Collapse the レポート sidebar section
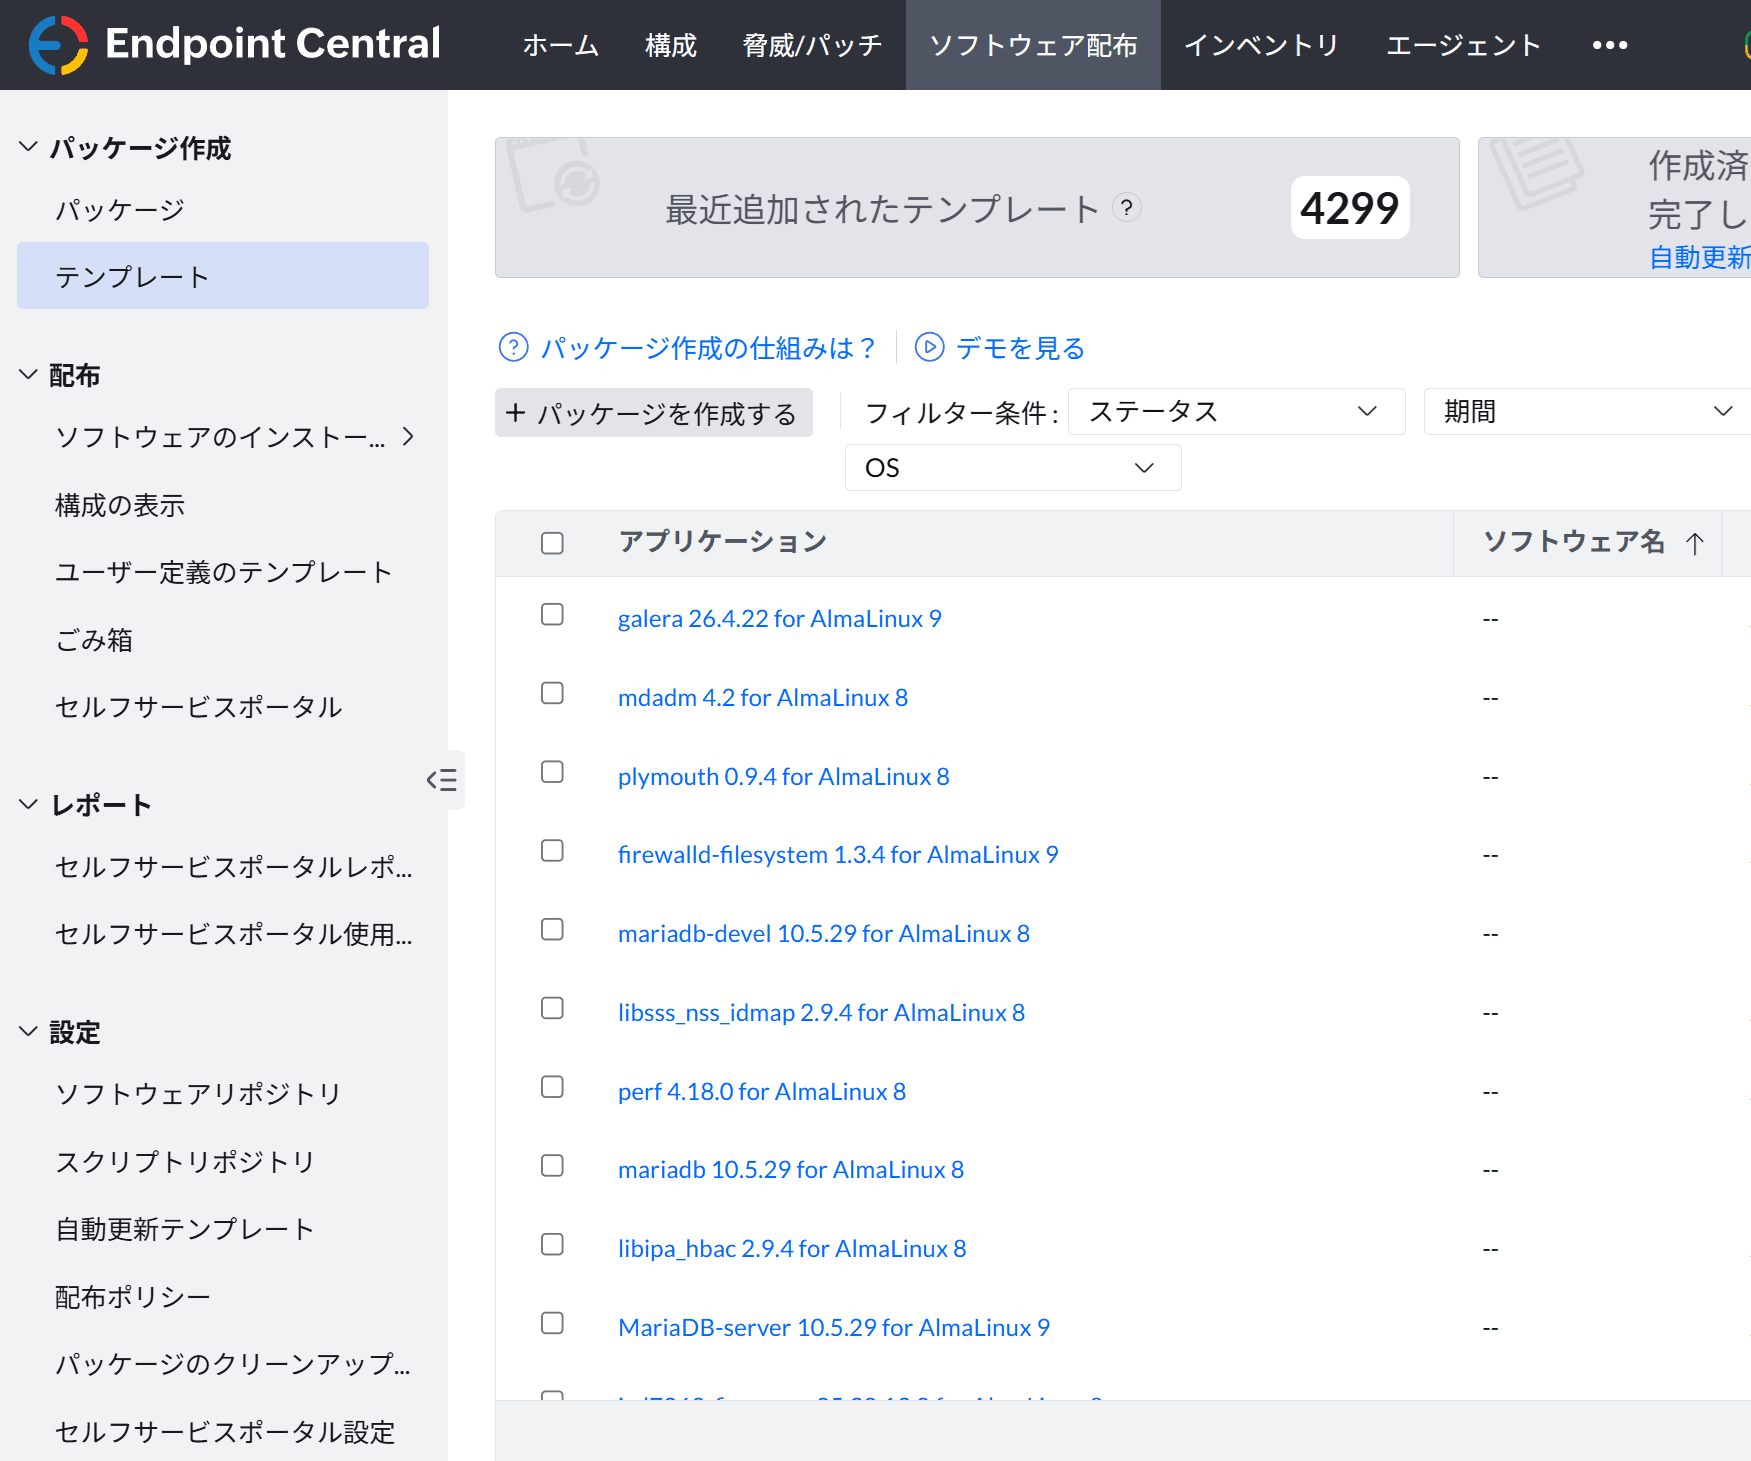Image resolution: width=1751 pixels, height=1461 pixels. coord(28,804)
